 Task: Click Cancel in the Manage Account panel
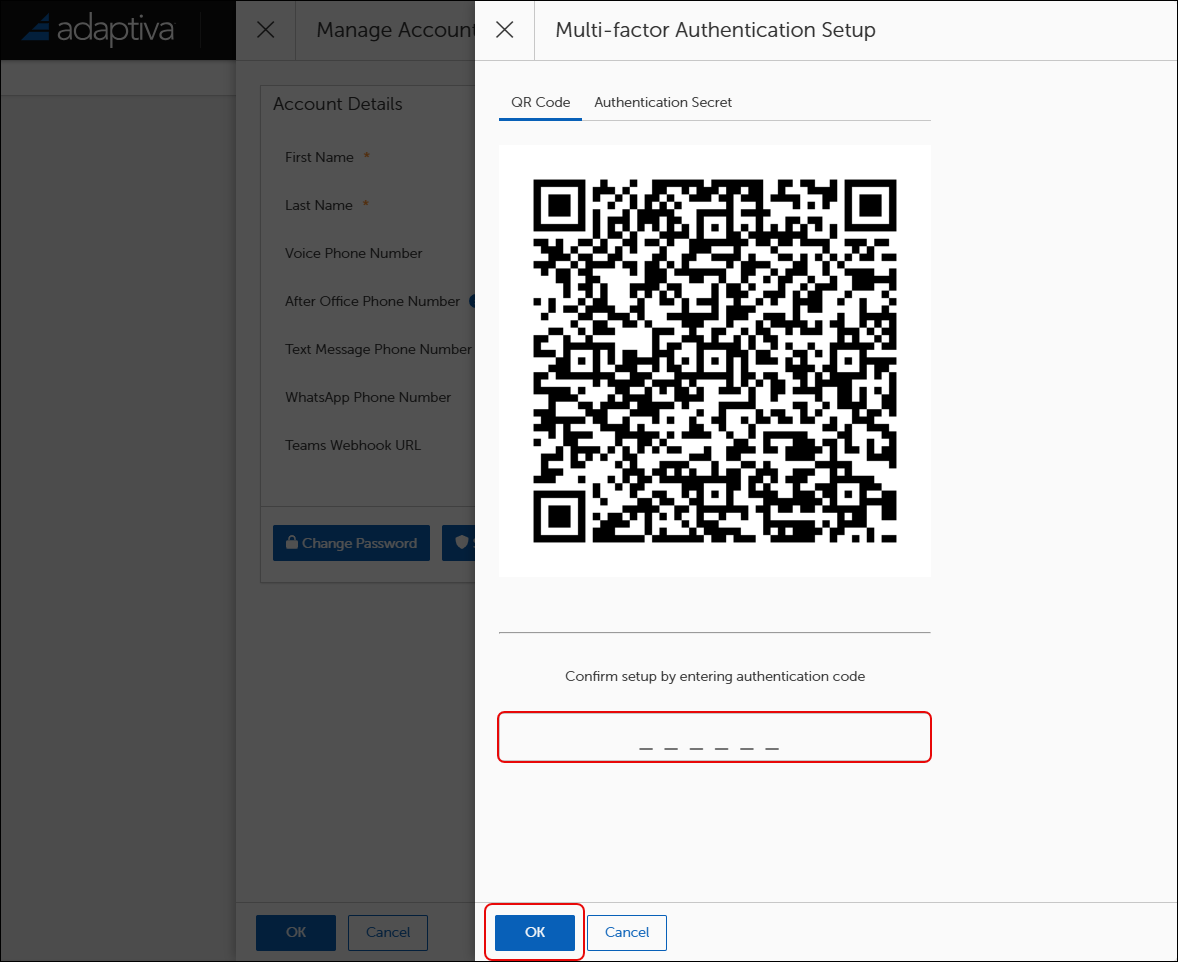[x=388, y=932]
